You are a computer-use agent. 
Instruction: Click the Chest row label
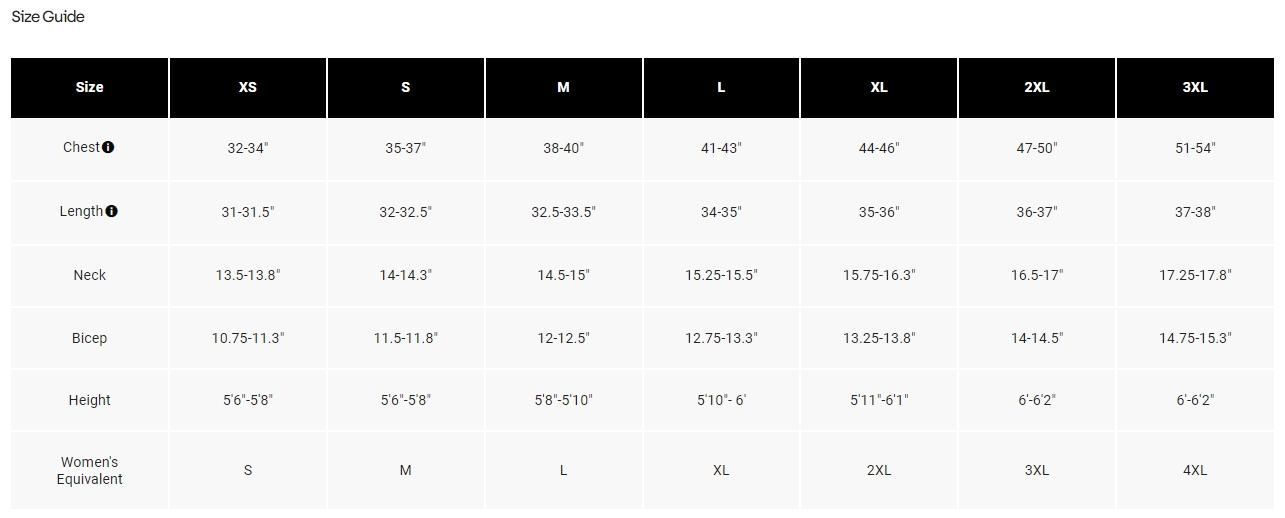81,147
